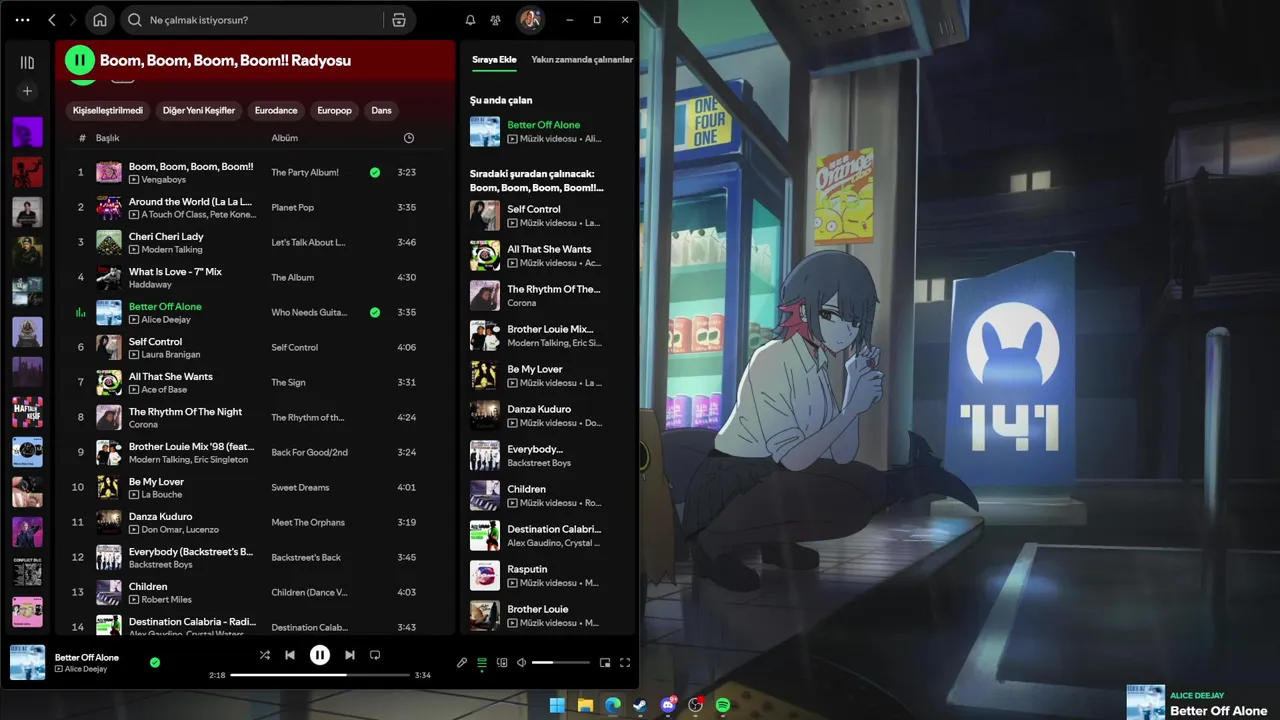Open the now-playing album cover in bottom bar
The image size is (1280, 720).
(x=27, y=662)
